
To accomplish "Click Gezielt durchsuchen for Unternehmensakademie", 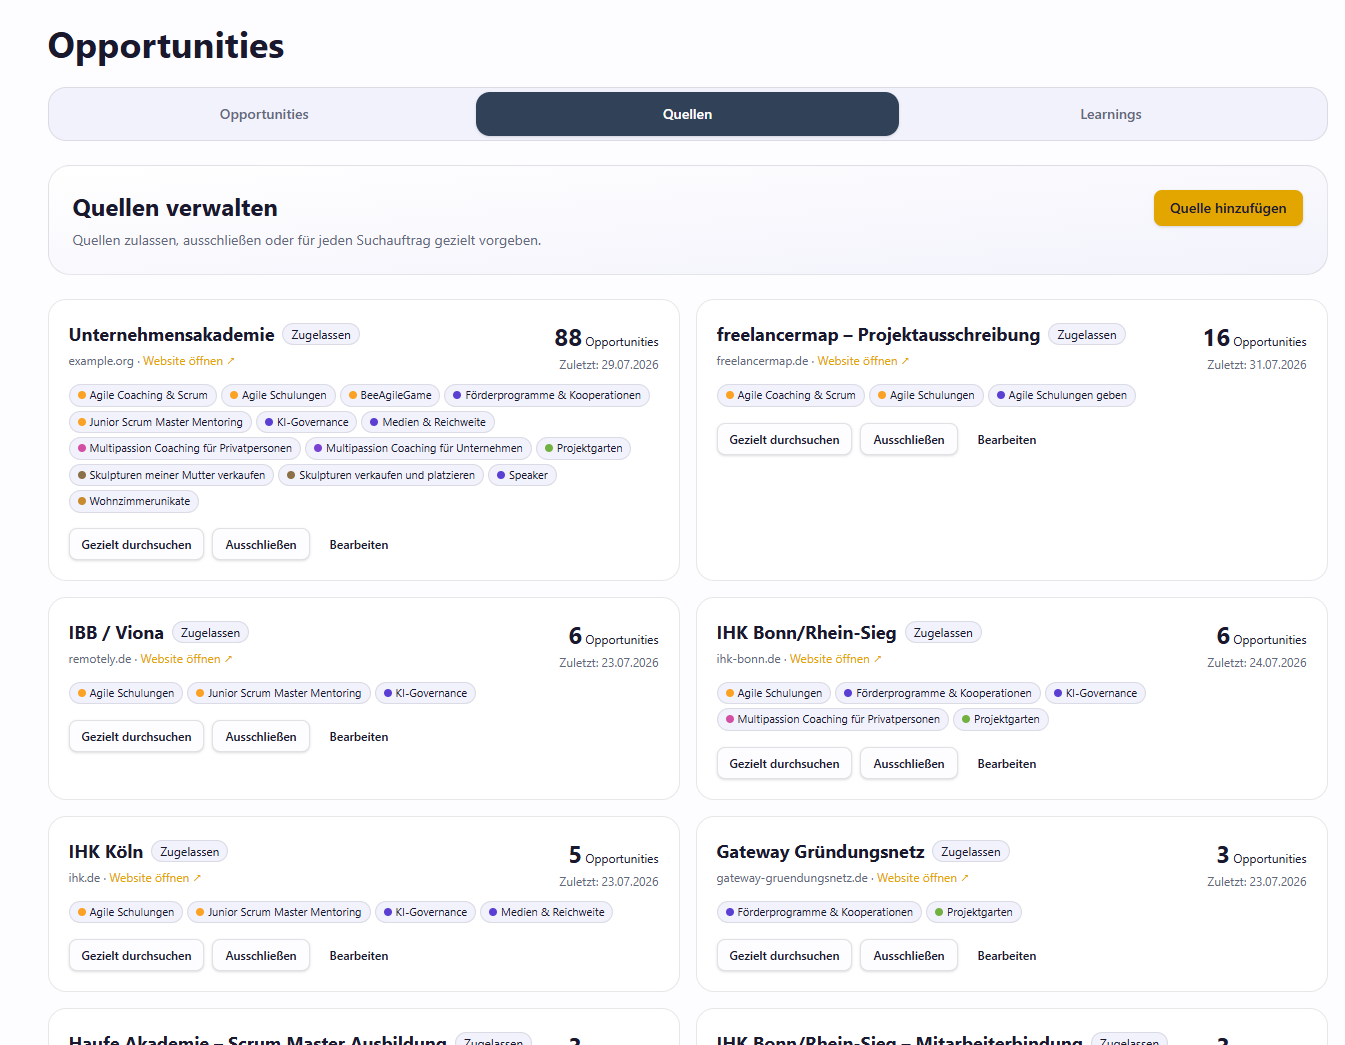I will (136, 545).
